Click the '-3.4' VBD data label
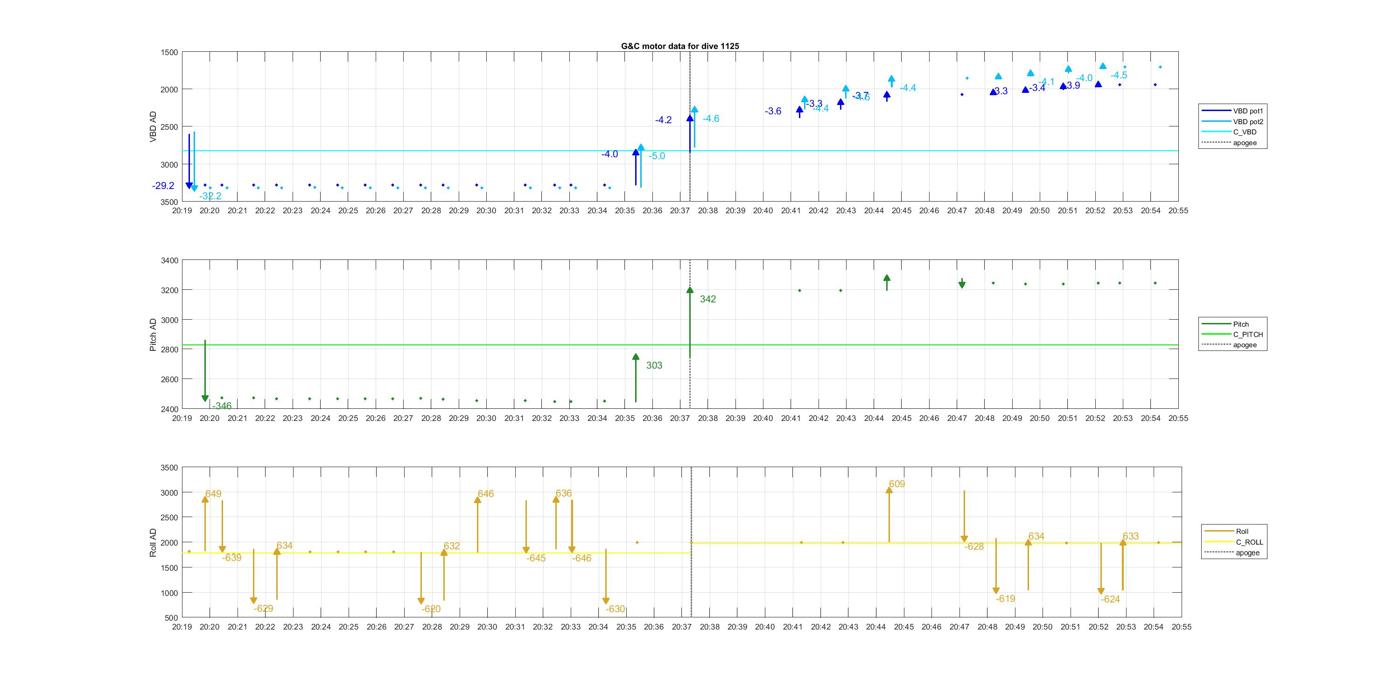Screen dimensions: 1400x693 coord(1037,88)
